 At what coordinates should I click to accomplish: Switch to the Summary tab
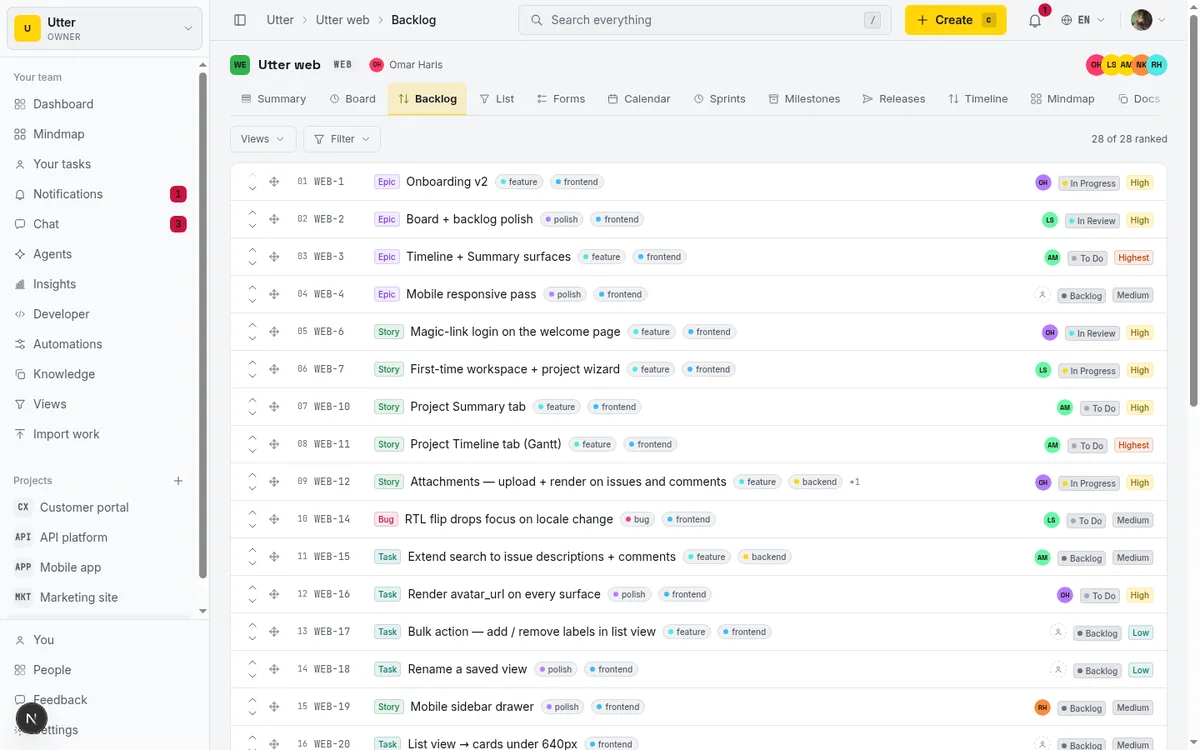click(x=274, y=99)
